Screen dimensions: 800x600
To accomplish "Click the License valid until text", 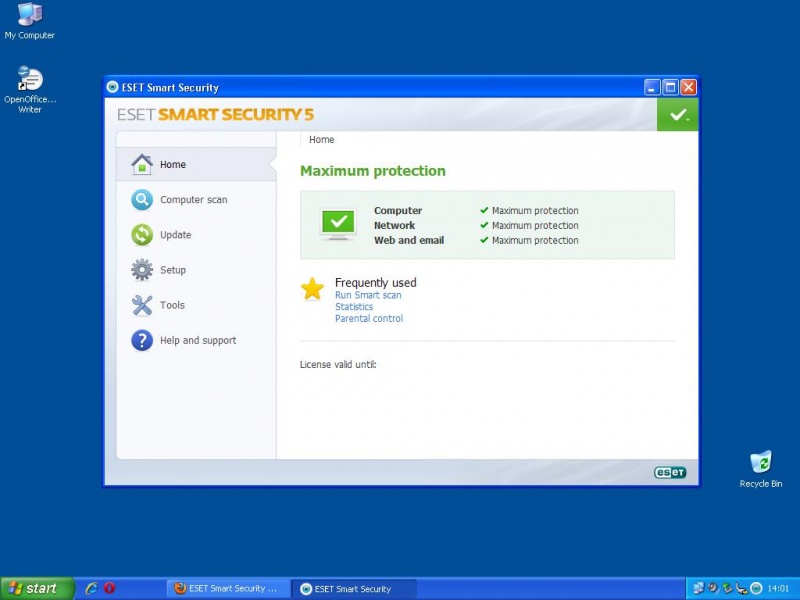I will (x=338, y=364).
